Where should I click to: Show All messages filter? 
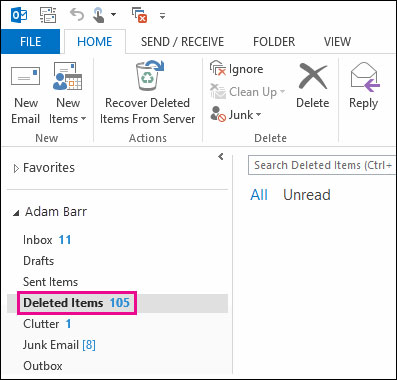coord(259,195)
